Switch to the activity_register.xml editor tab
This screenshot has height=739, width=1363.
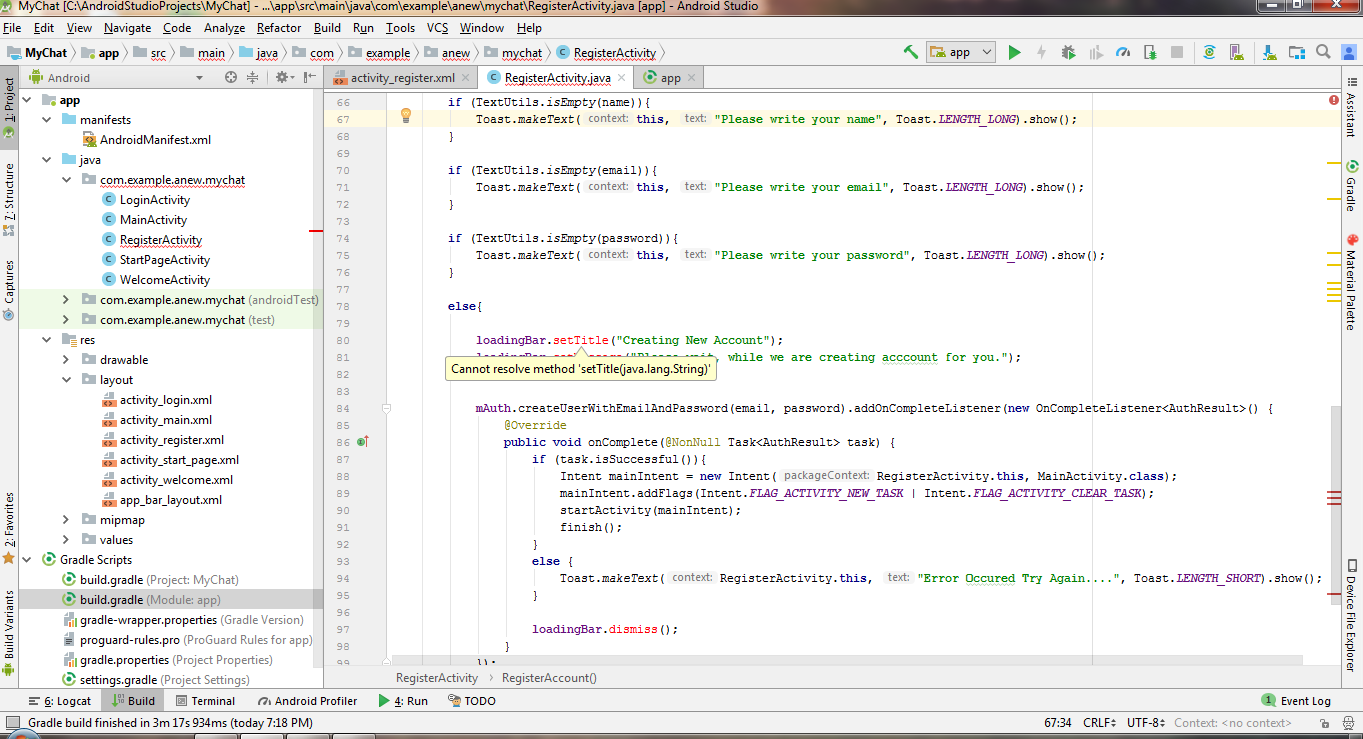click(x=402, y=78)
